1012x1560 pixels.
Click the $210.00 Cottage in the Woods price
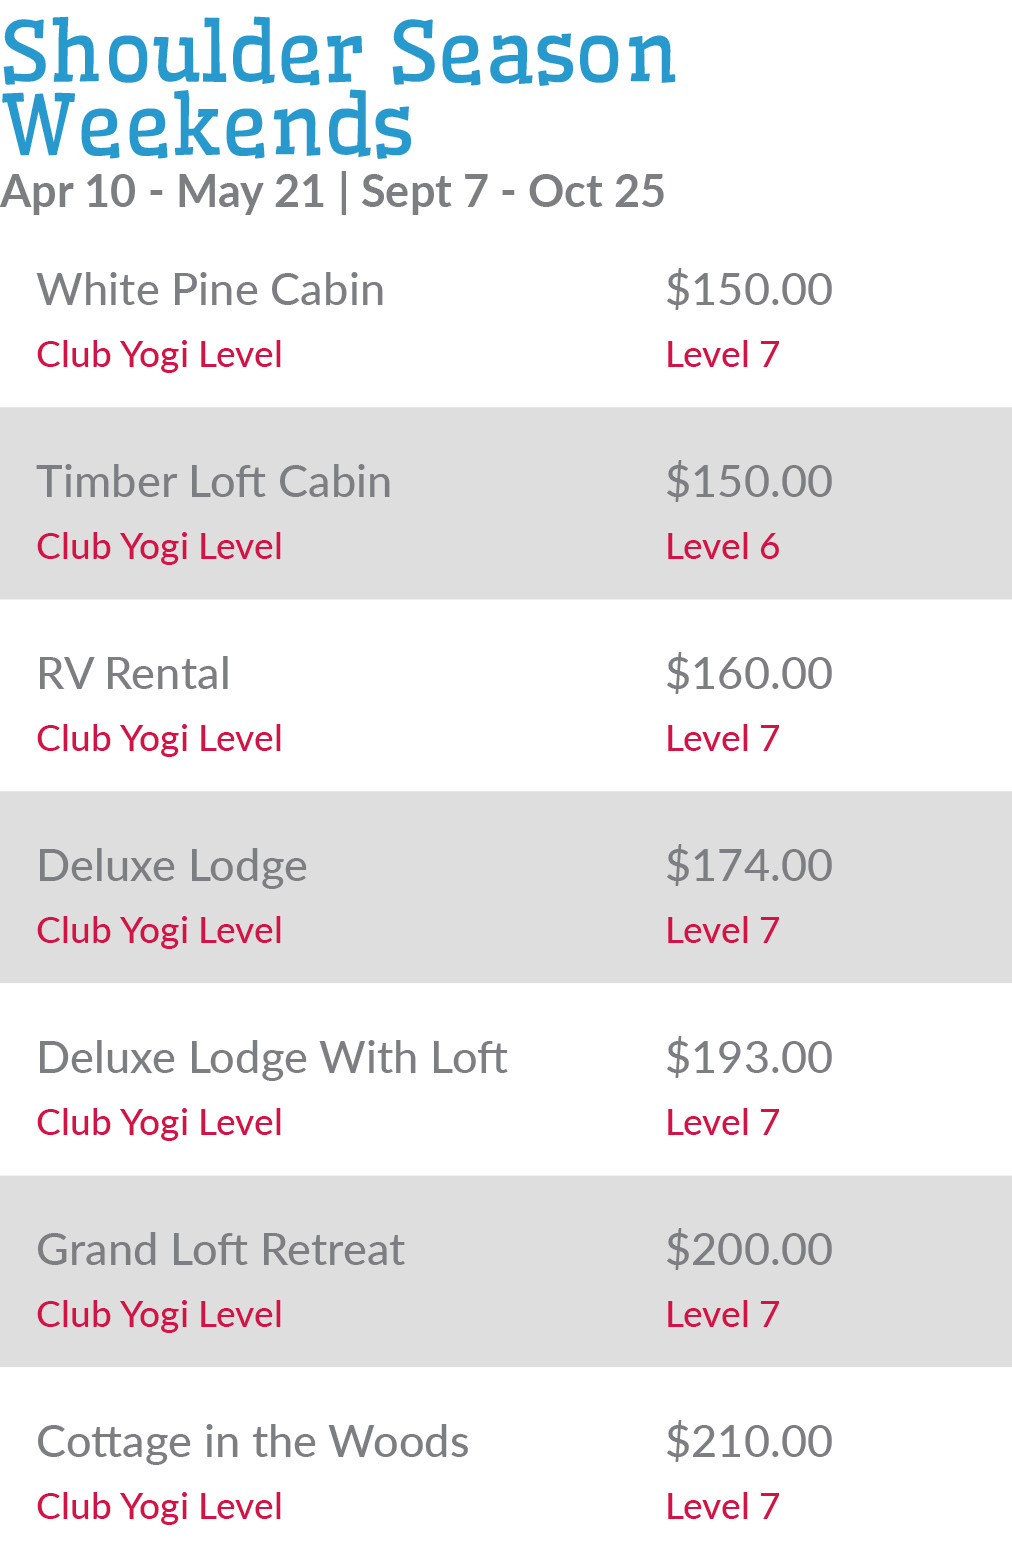pos(749,1442)
